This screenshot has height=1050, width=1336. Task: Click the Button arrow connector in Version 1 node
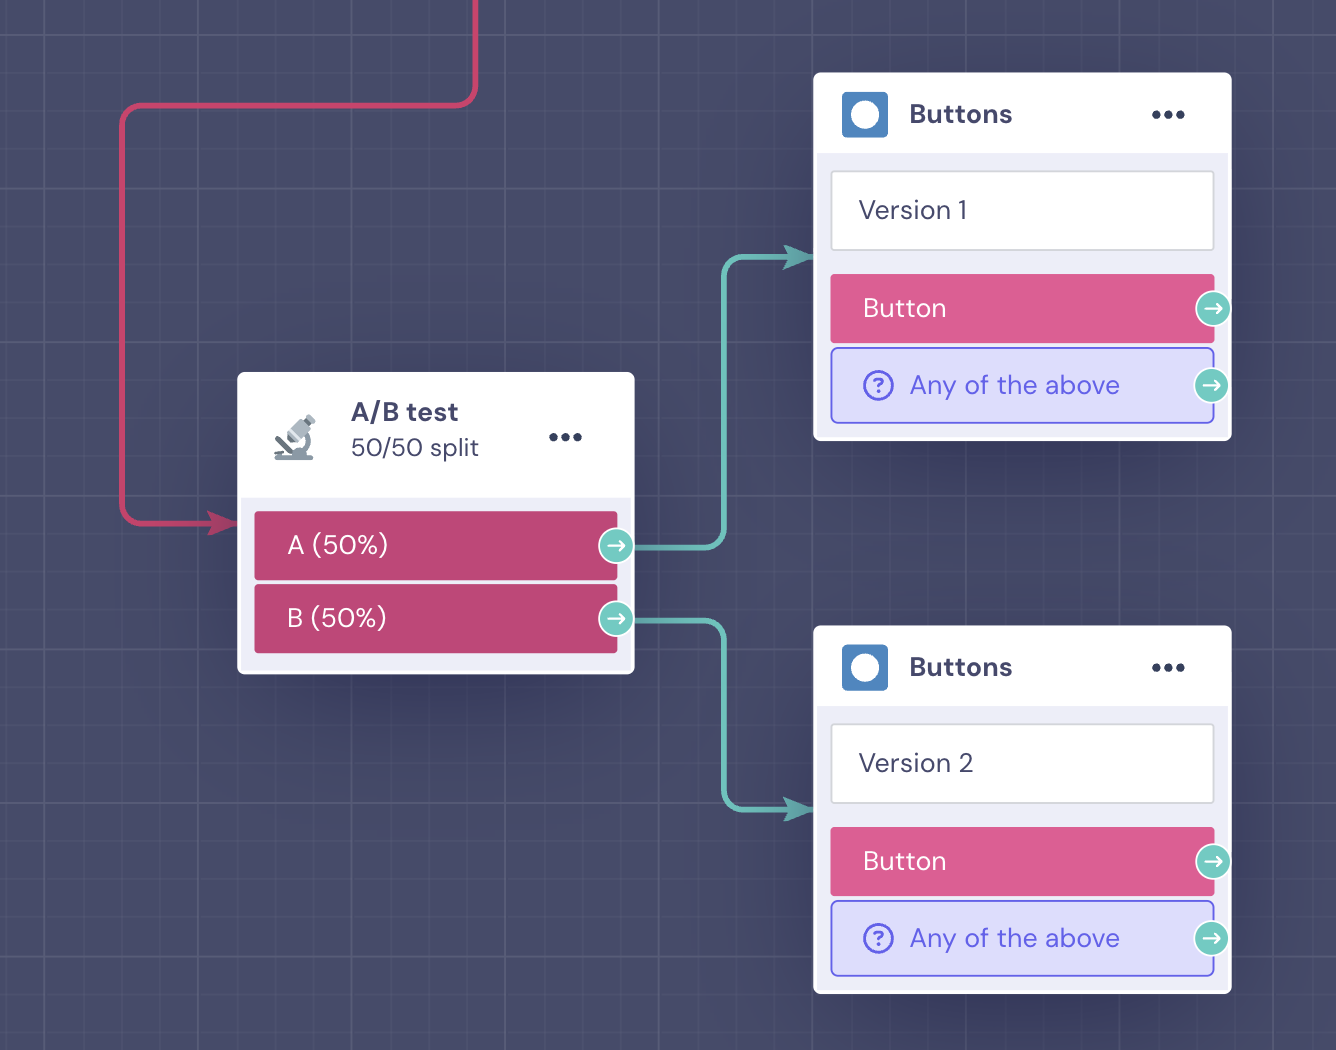pos(1213,309)
